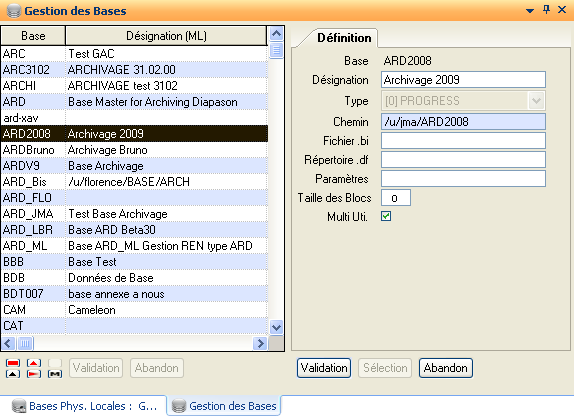Select the Définition tab
This screenshot has width=574, height=418.
(x=344, y=38)
